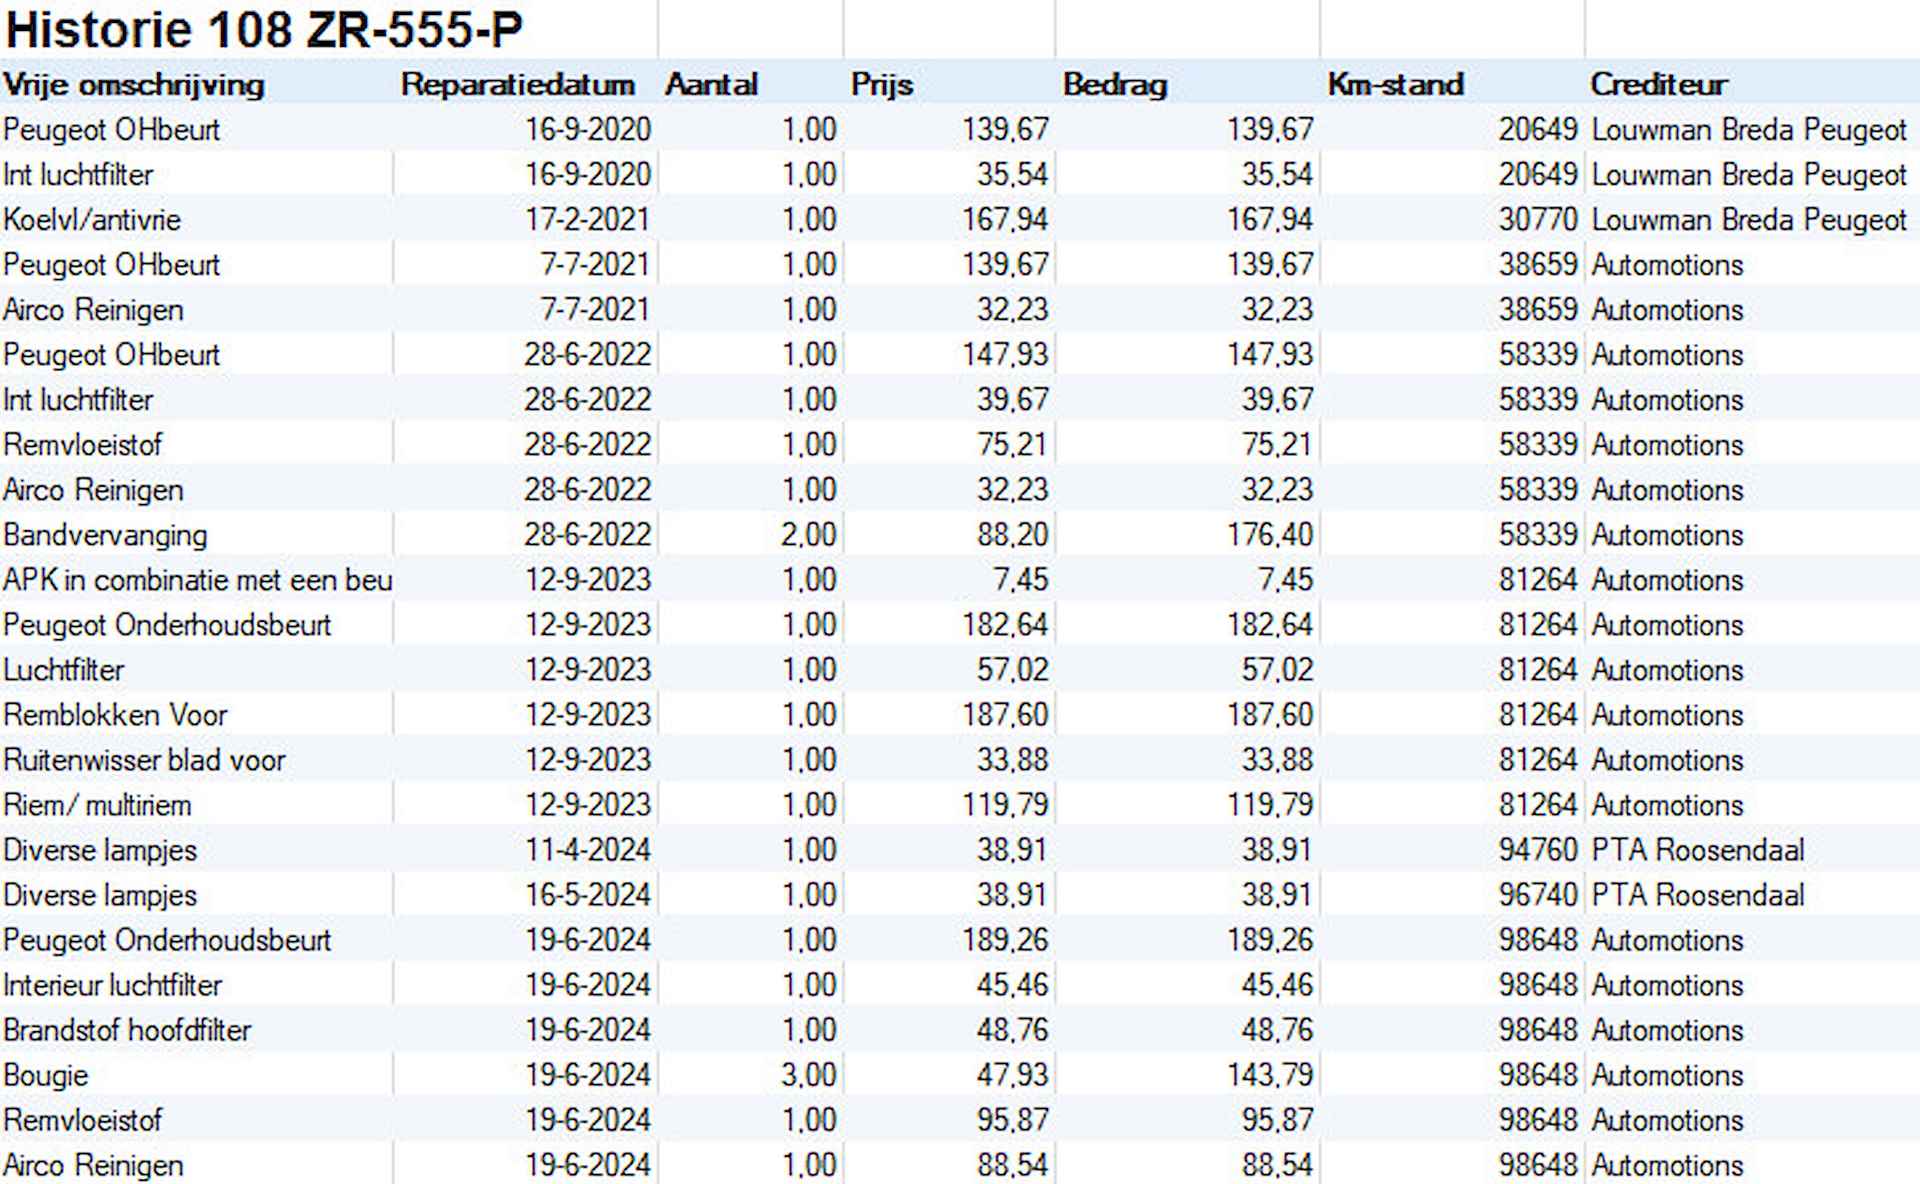This screenshot has height=1184, width=1920.
Task: Click the Km-stand value 96740
Action: (1538, 894)
